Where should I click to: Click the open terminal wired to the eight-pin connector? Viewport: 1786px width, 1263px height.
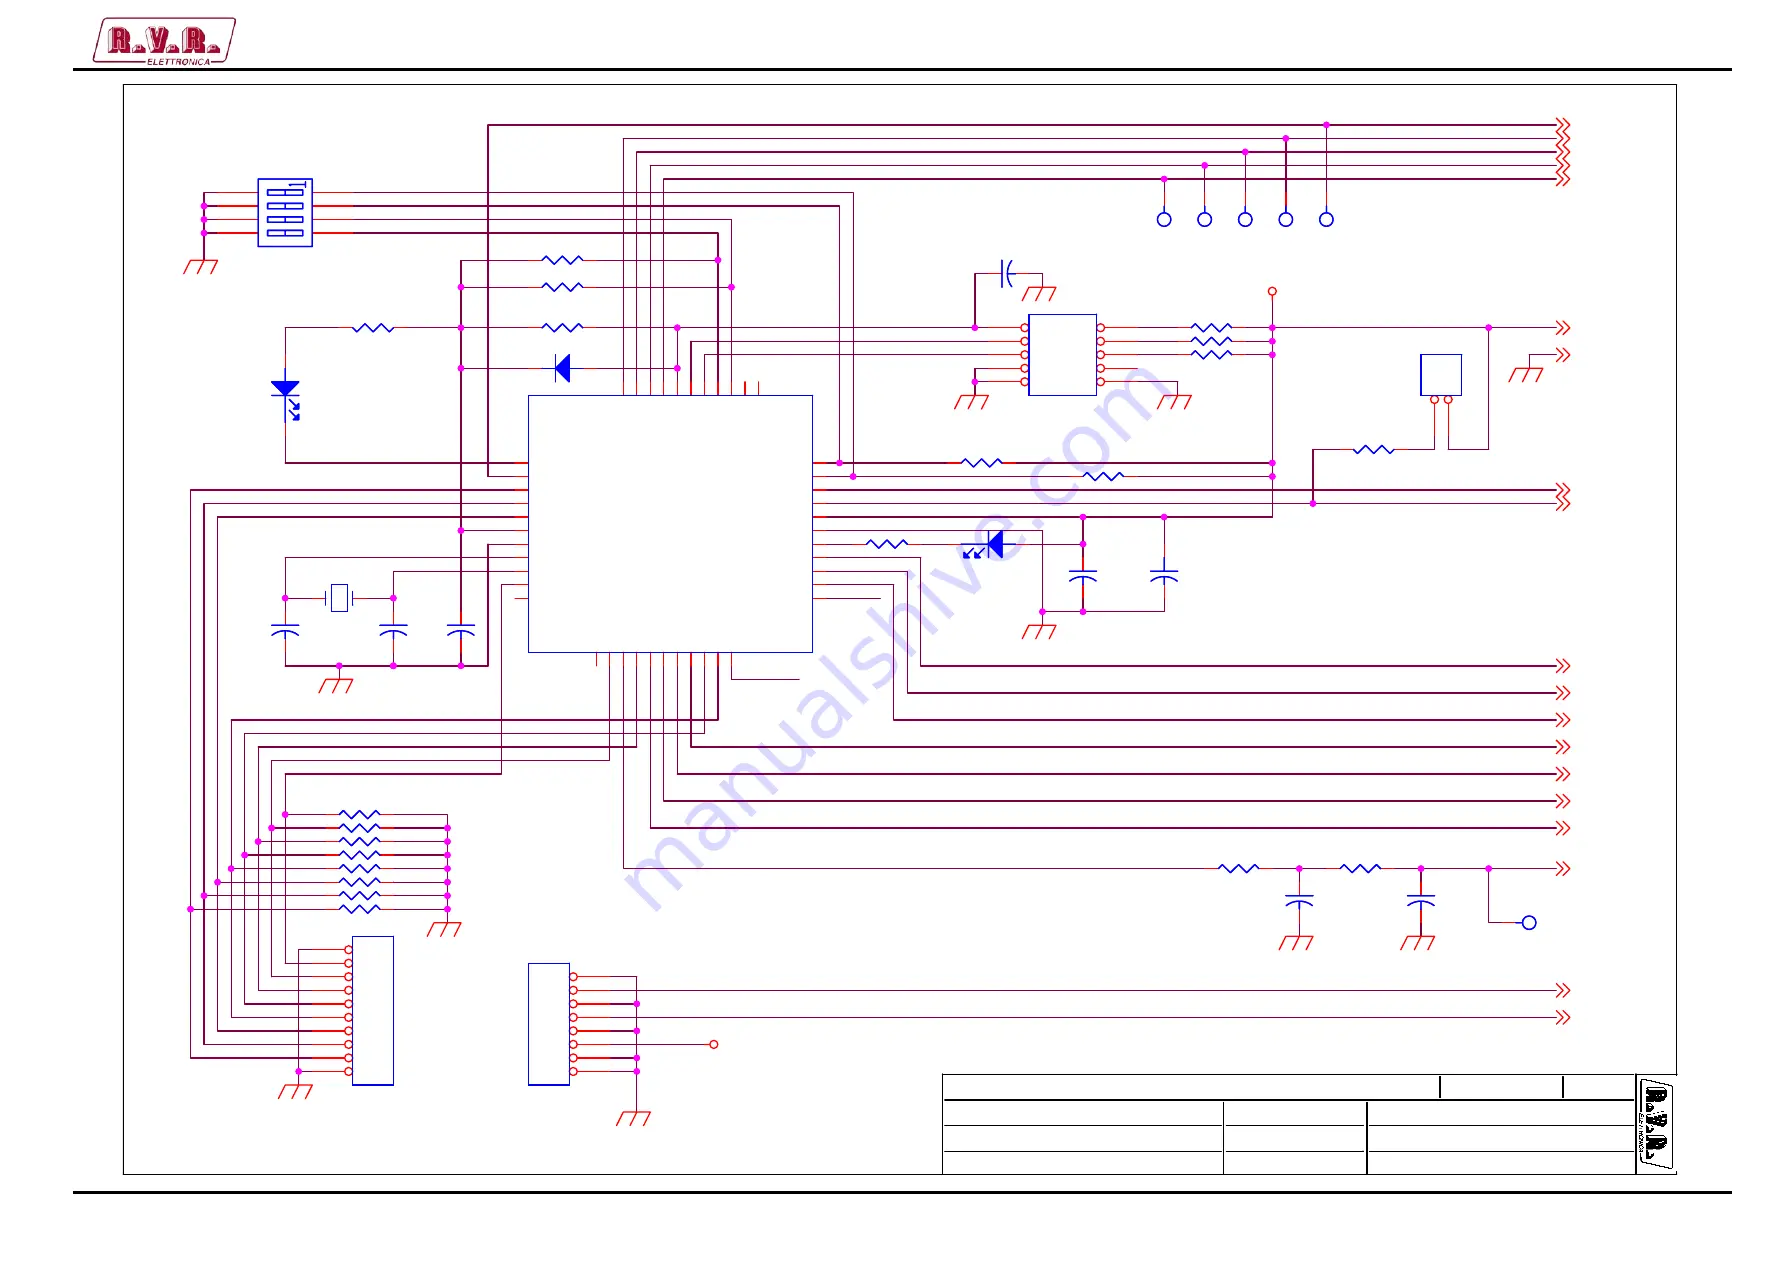pos(714,1044)
